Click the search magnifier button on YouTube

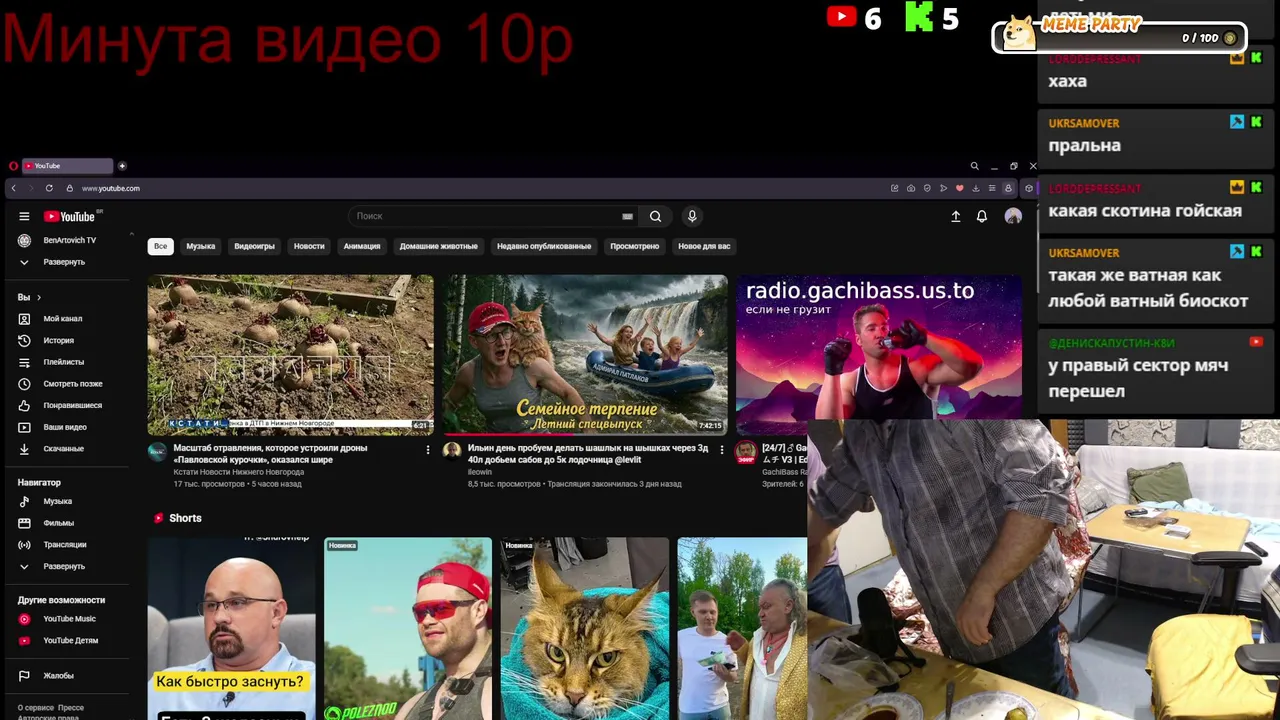(x=655, y=216)
